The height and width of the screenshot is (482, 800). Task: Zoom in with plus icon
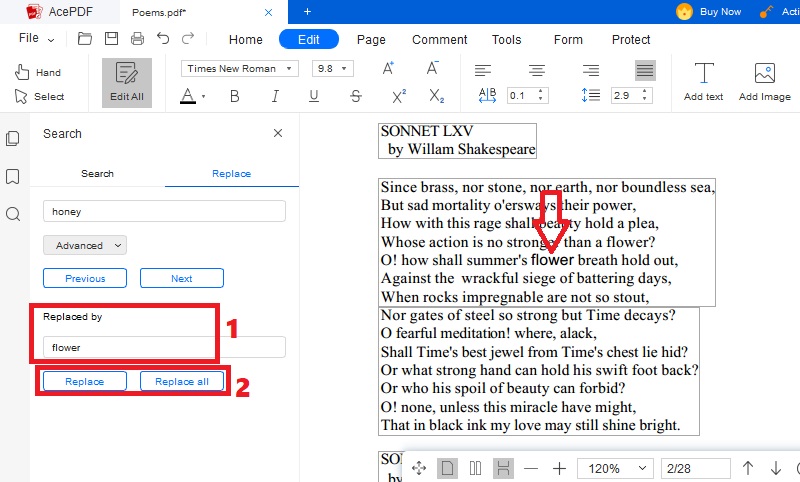559,468
